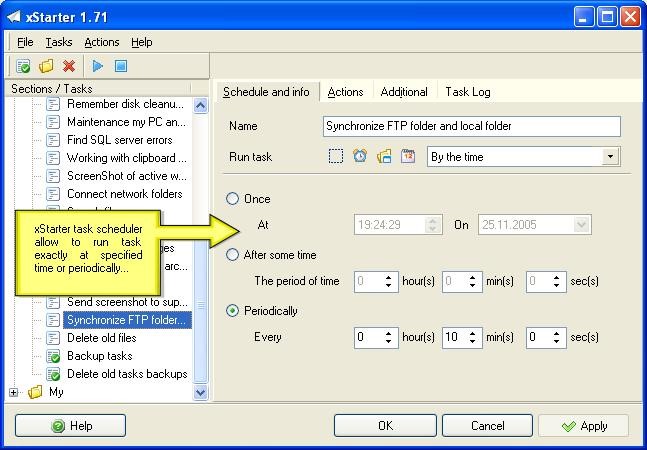Screen dimensions: 647x450
Task: Select the dashed-square run task icon
Action: pos(336,156)
